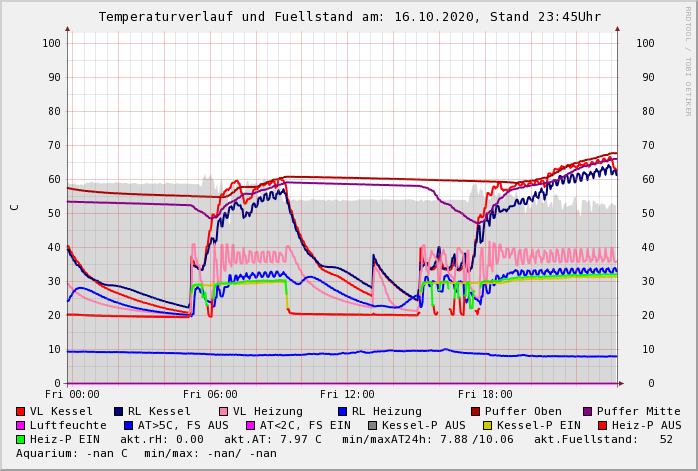Click the dark red Puffer Oben swatch
698x471 pixels.
tap(476, 411)
